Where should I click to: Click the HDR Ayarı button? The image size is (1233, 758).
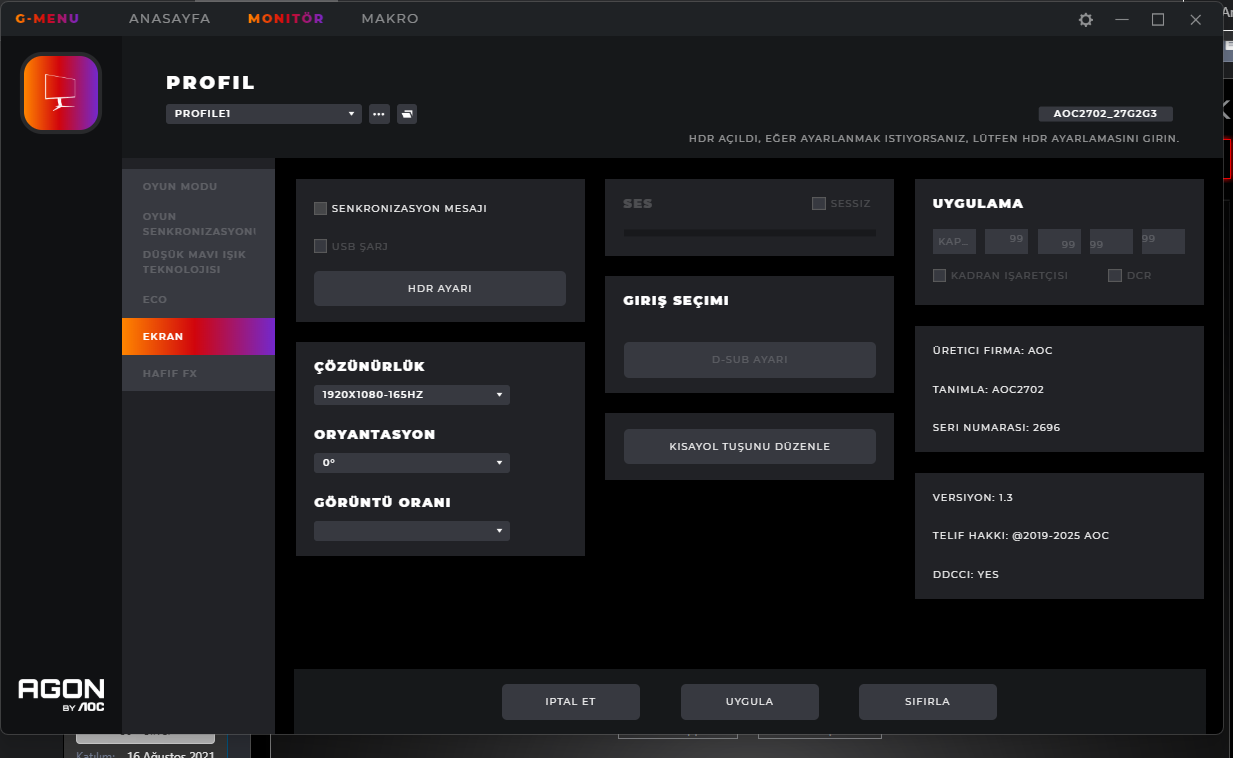point(440,289)
